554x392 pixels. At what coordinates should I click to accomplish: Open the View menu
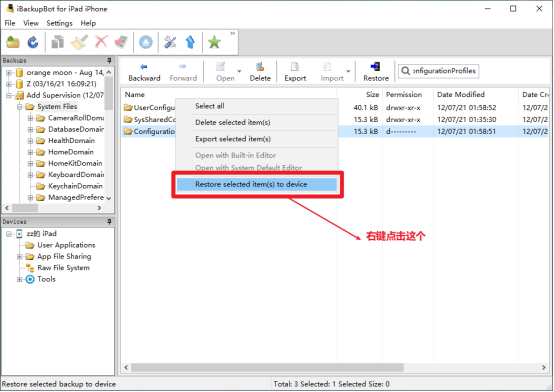point(31,23)
